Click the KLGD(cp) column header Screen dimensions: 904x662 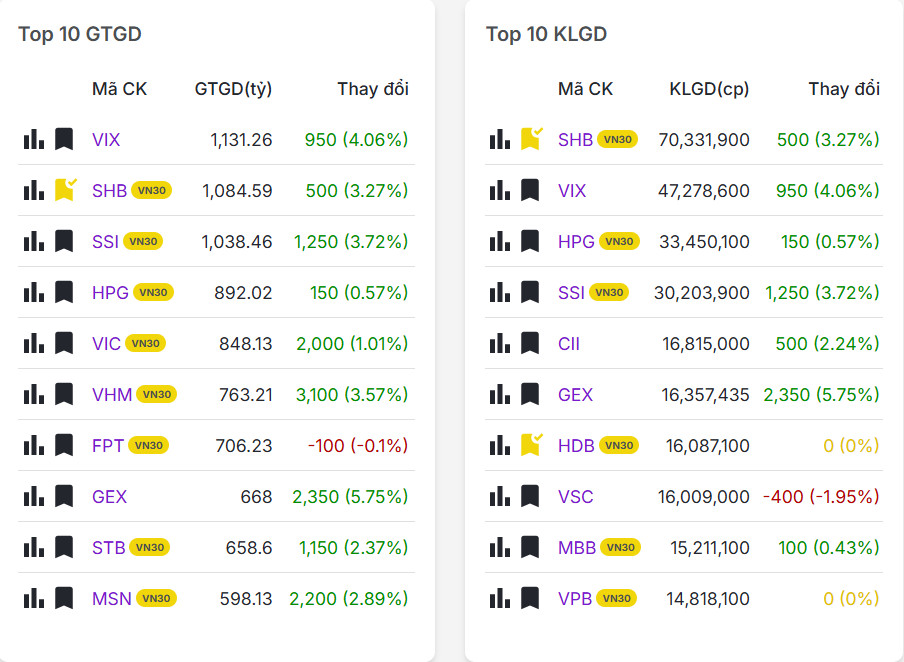(709, 89)
